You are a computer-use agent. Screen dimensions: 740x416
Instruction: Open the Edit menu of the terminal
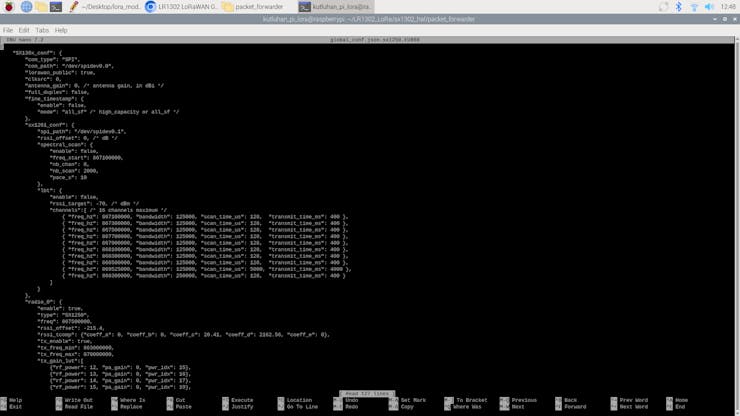(24, 30)
